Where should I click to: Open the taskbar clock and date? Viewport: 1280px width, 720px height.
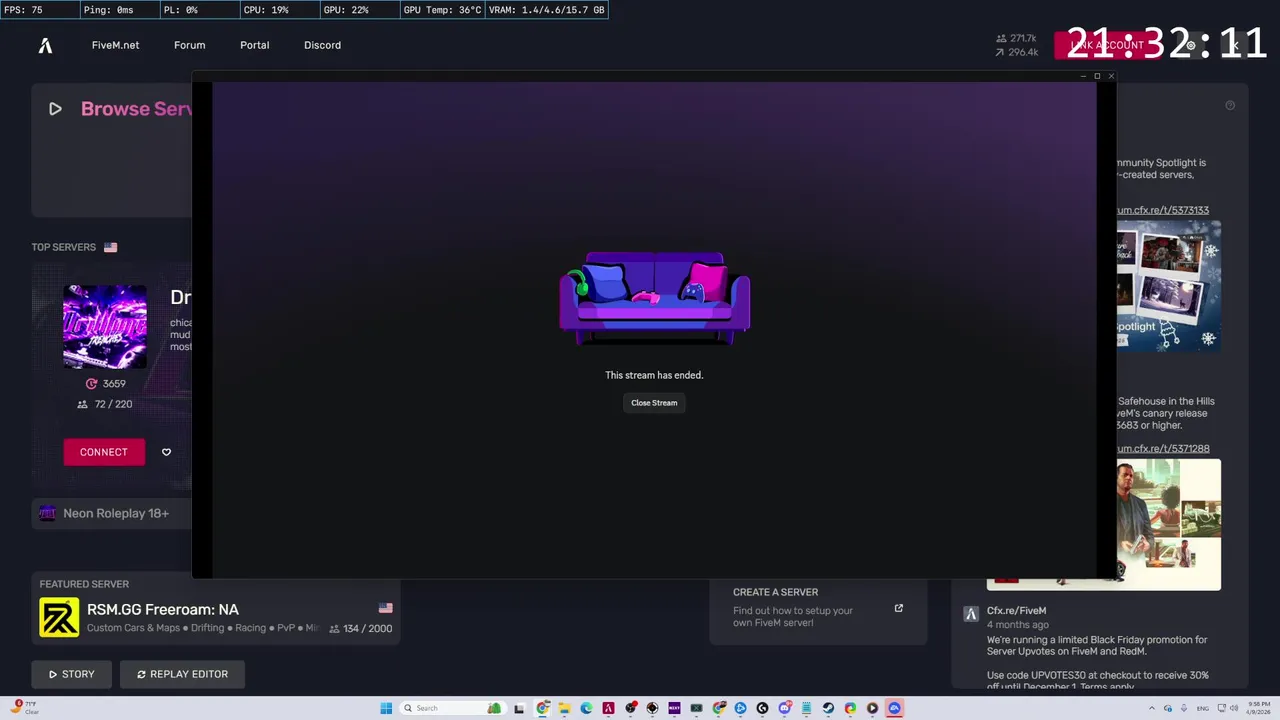click(1258, 708)
